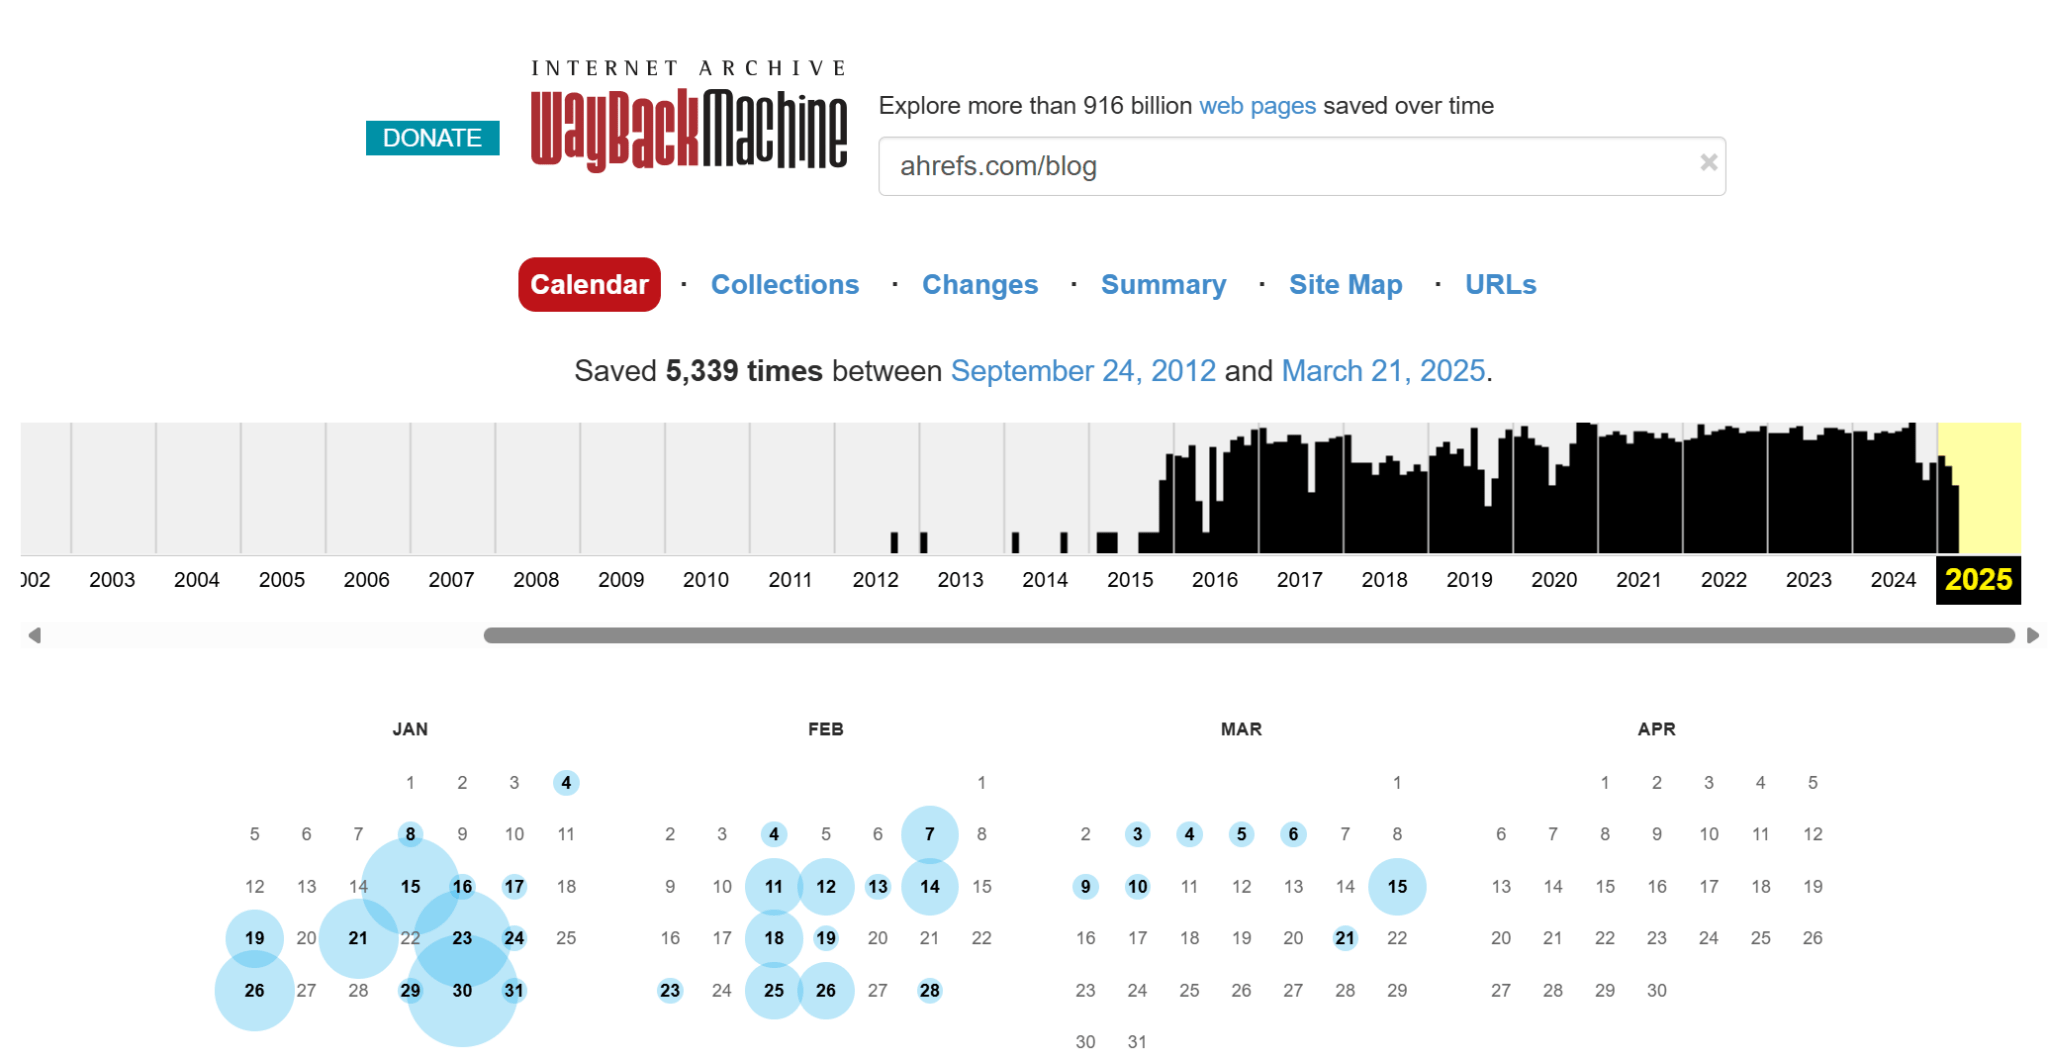Click the February 14 snapshot circle
Viewport: 2048px width, 1062px height.
click(929, 886)
